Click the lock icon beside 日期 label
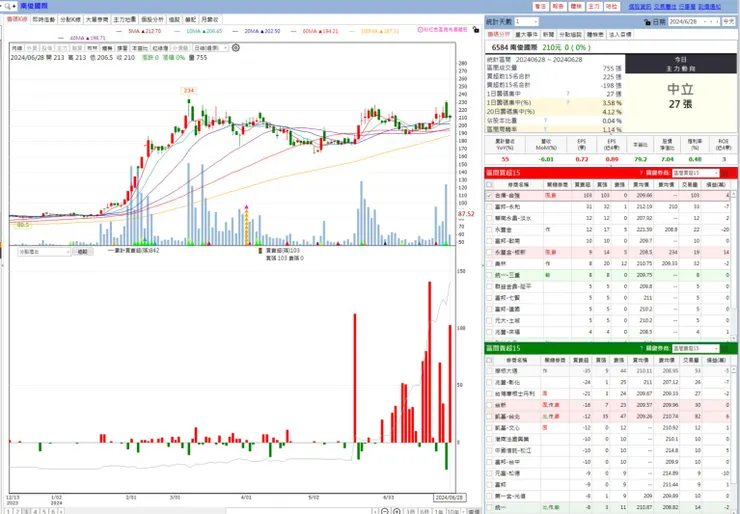Image resolution: width=740 pixels, height=514 pixels. click(x=647, y=22)
